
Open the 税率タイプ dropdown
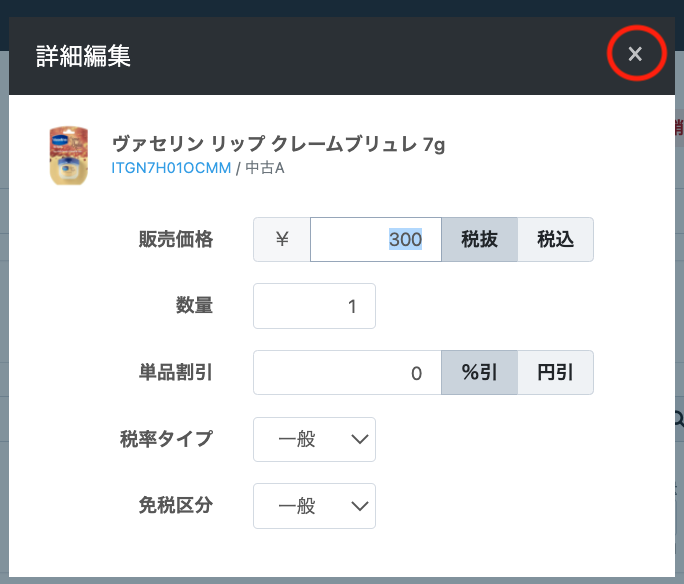314,440
